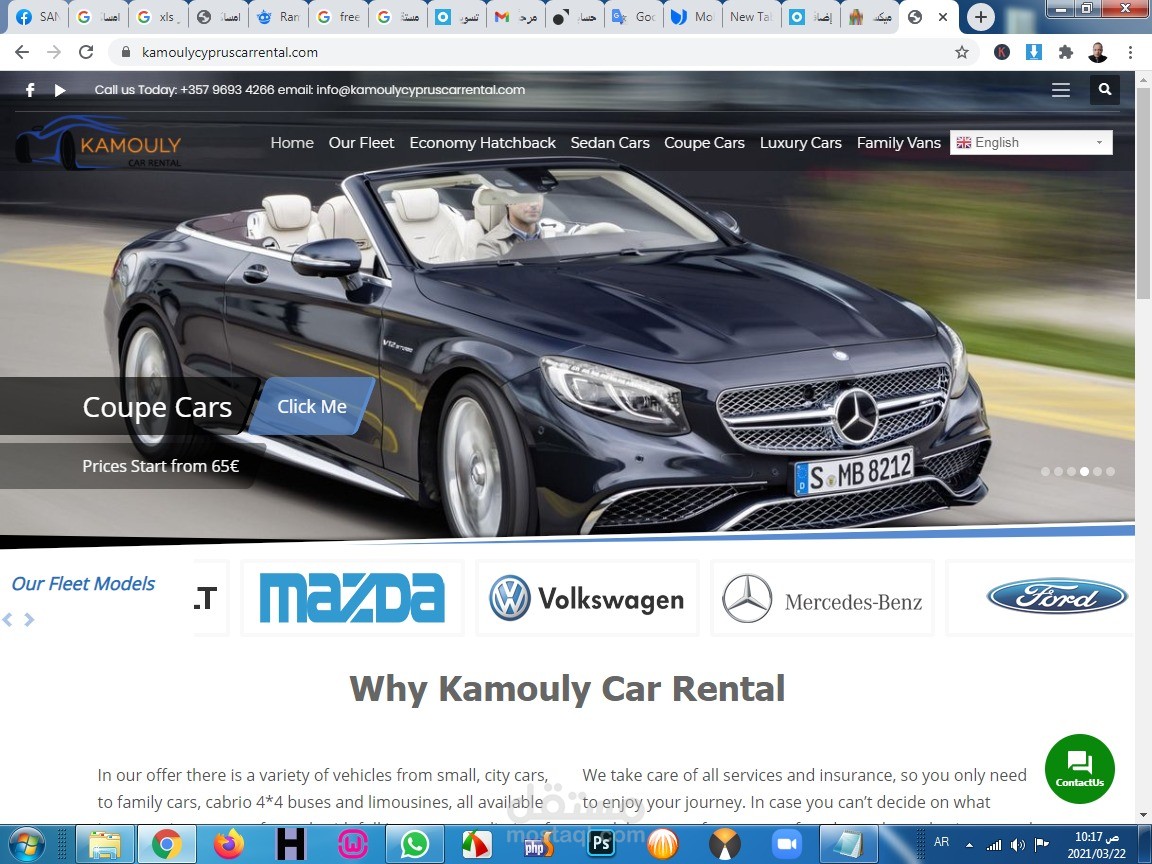Go back with the browser back arrow
Viewport: 1152px width, 864px height.
[22, 52]
